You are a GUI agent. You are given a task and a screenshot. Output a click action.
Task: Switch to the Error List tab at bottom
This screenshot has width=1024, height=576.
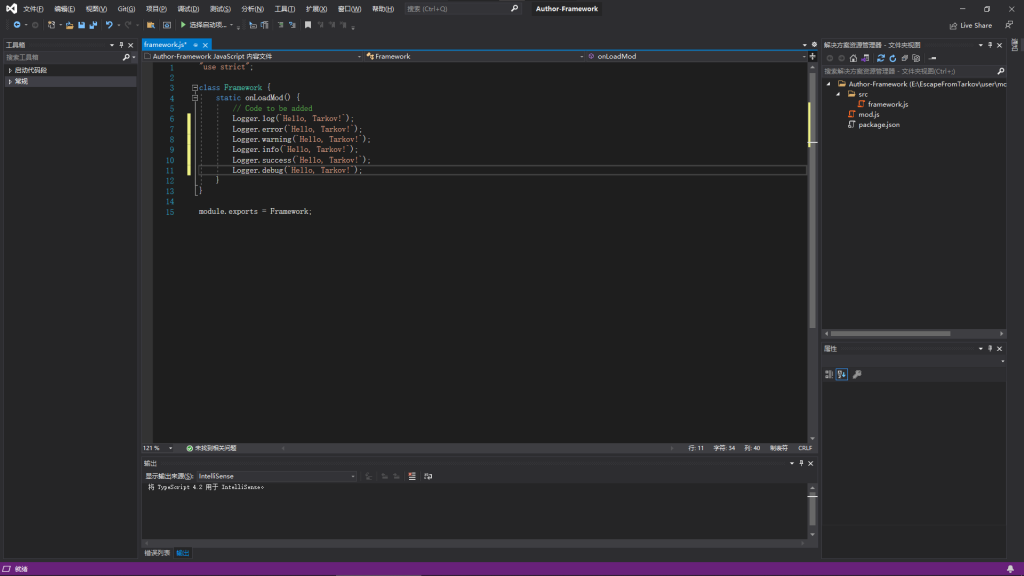click(x=157, y=553)
